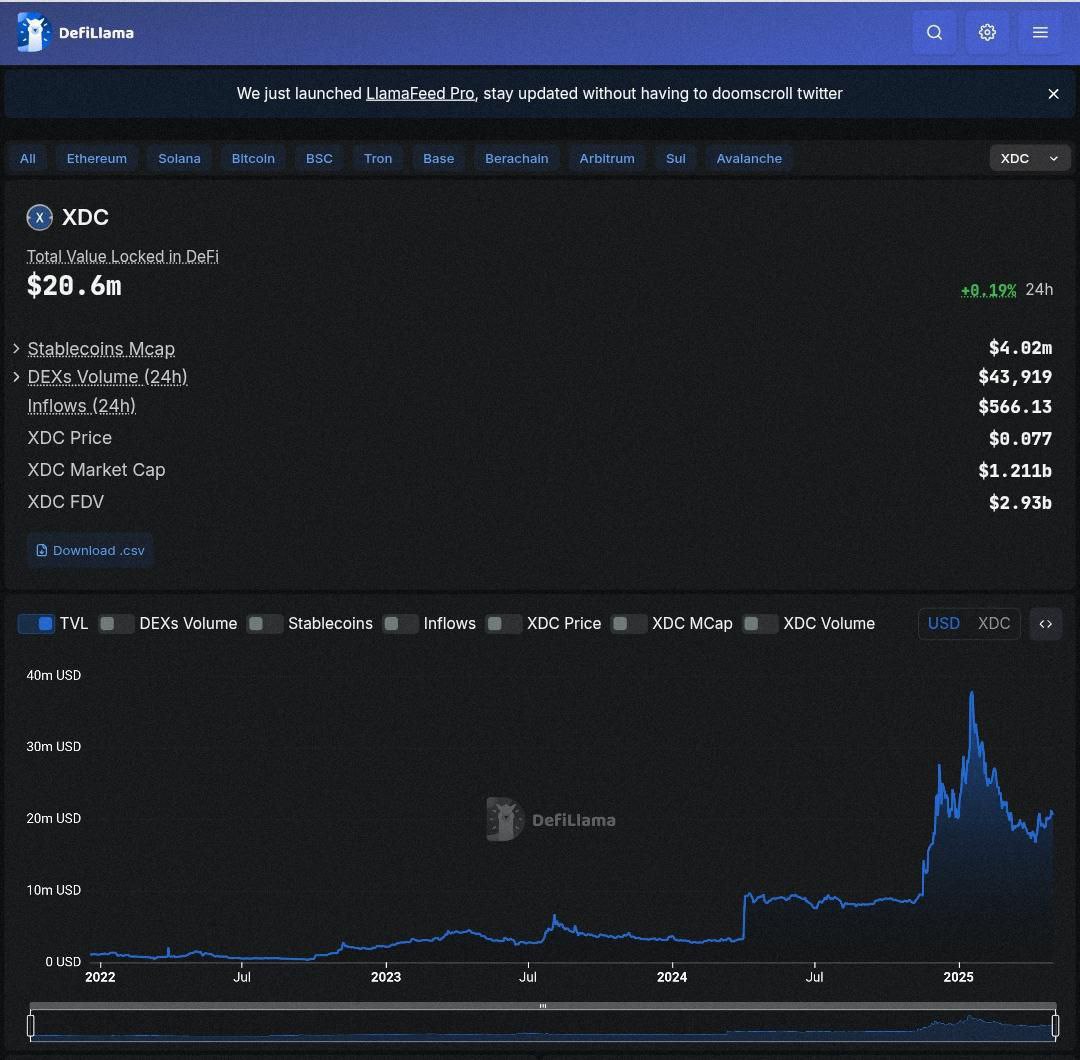Click the $43,919 DEX volume value
Screen dimensions: 1080x1060
1015,377
